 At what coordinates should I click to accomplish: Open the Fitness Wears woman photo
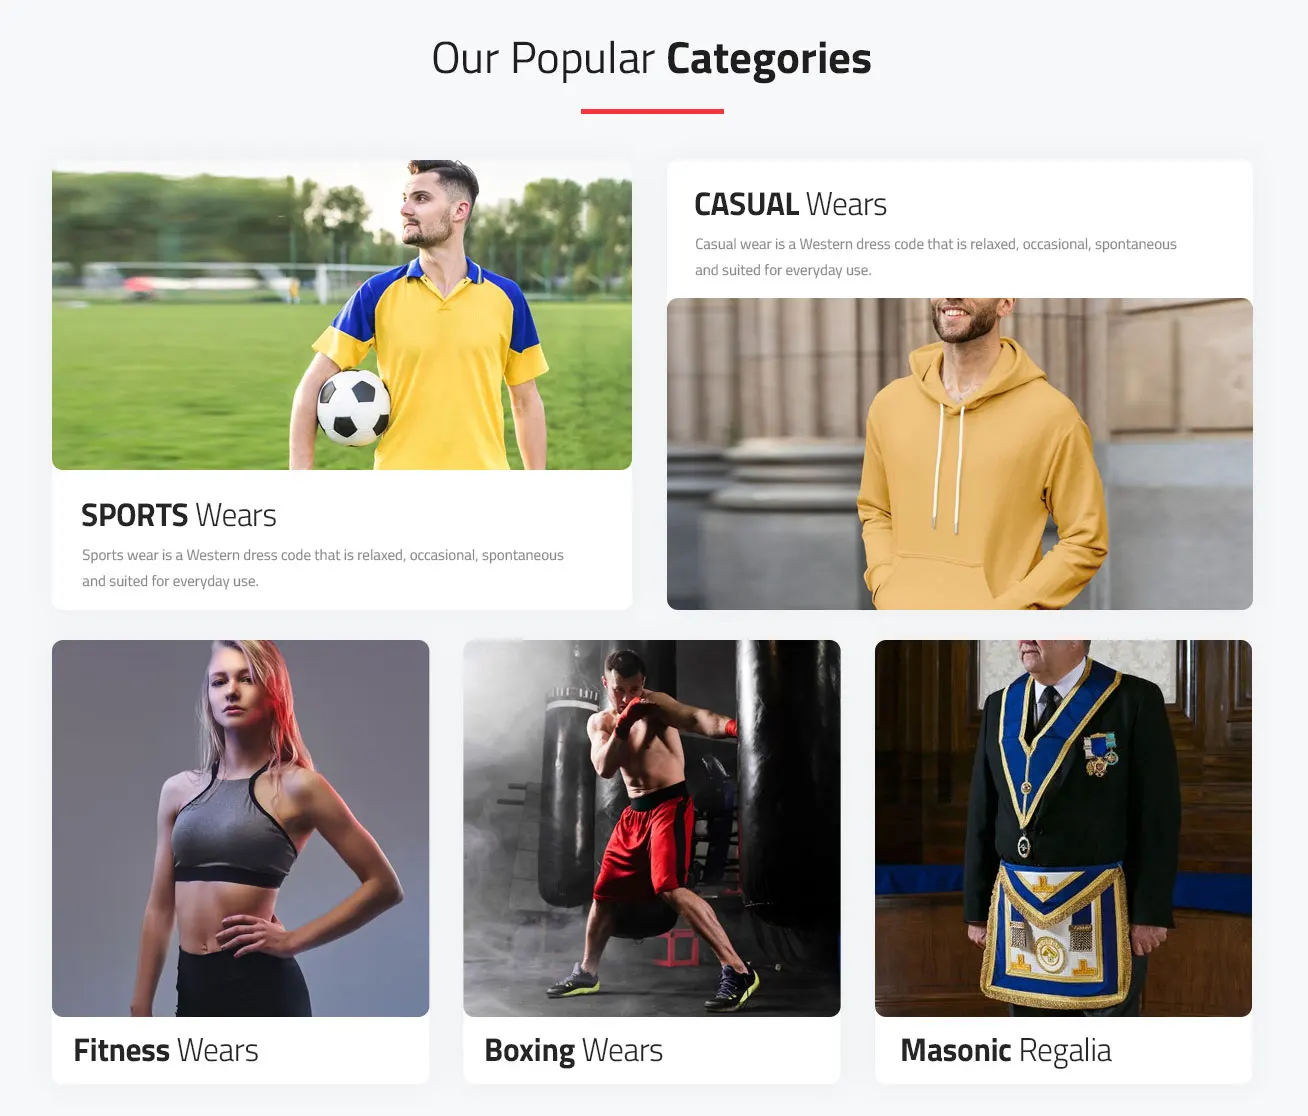pos(240,828)
